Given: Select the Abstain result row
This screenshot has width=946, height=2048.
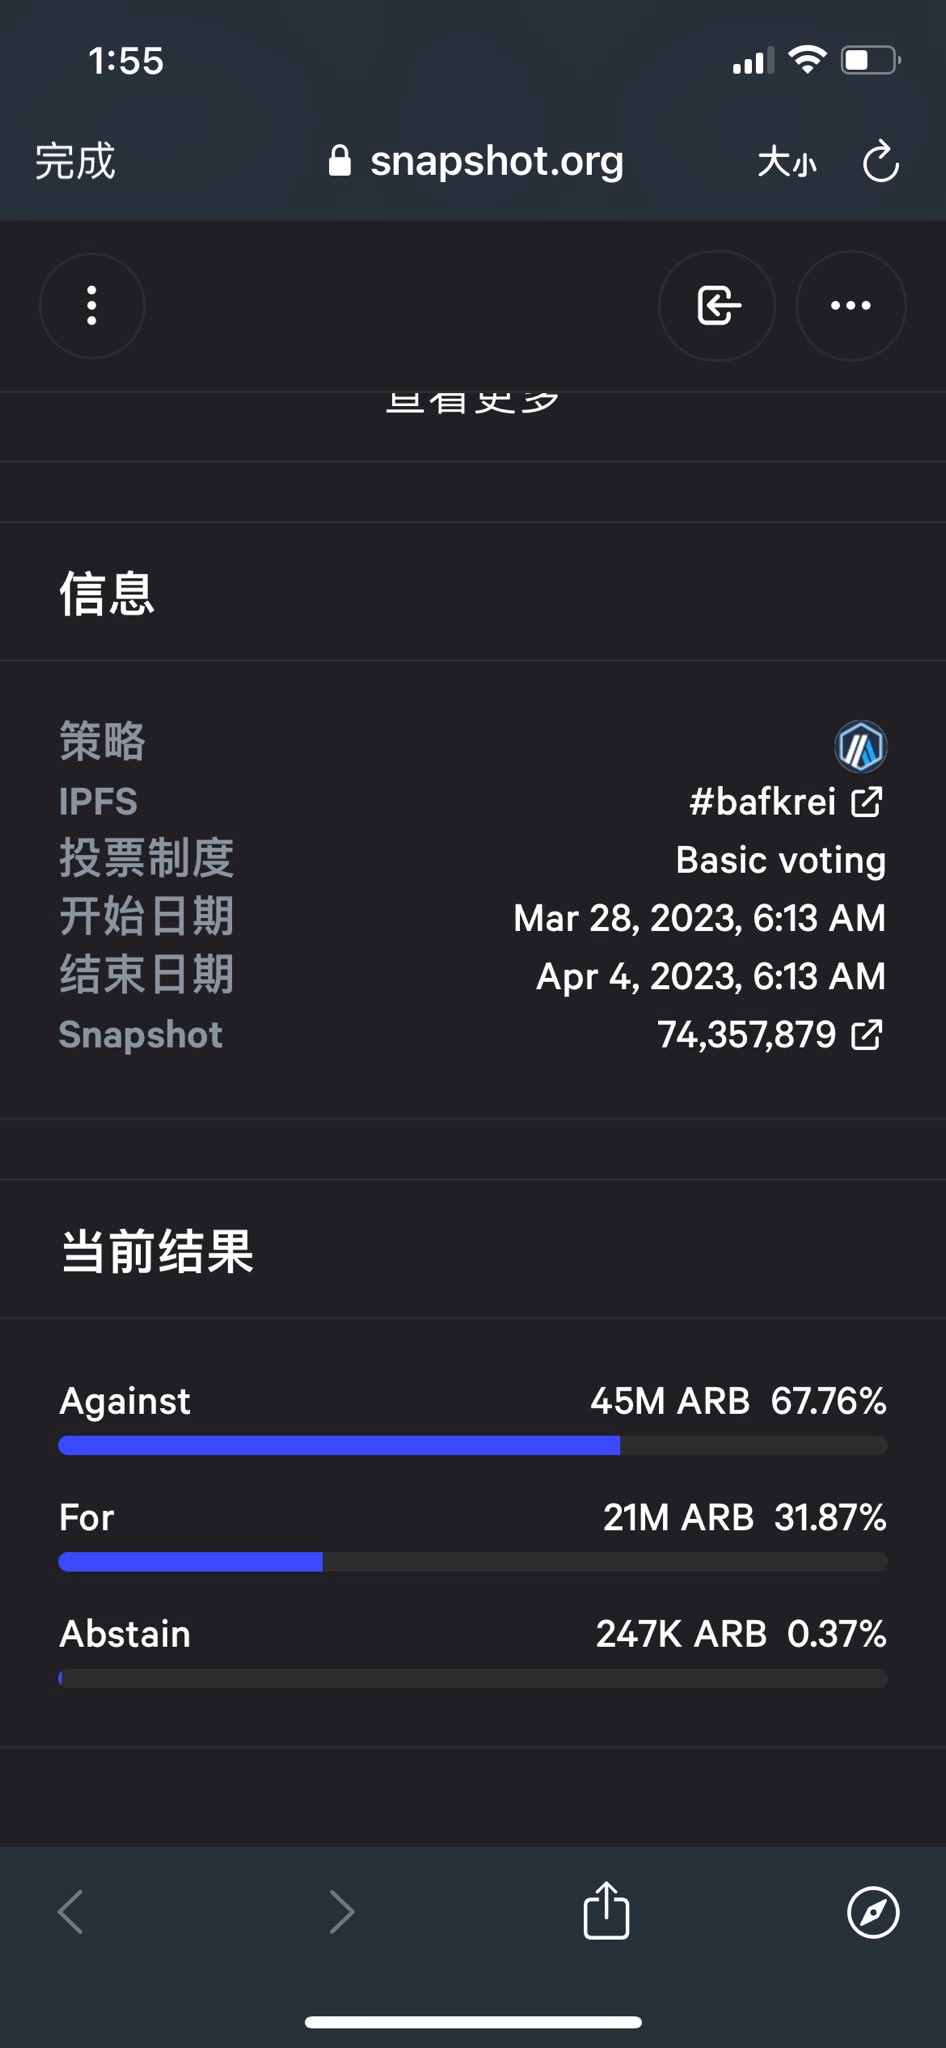Looking at the screenshot, I should (x=473, y=1650).
